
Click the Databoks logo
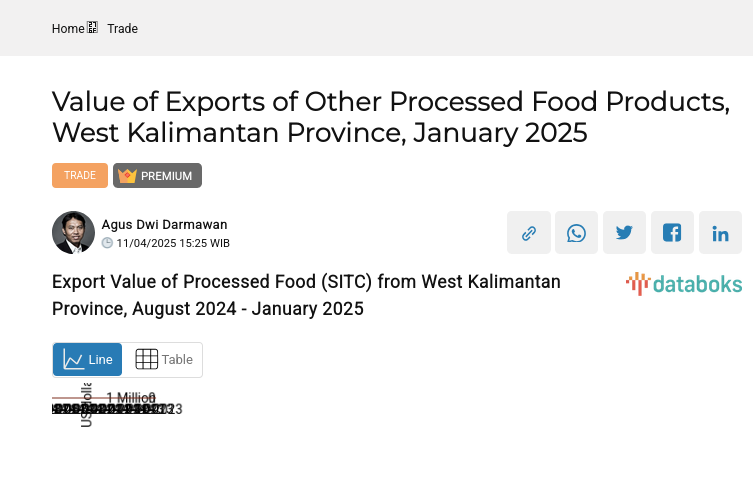pos(684,284)
